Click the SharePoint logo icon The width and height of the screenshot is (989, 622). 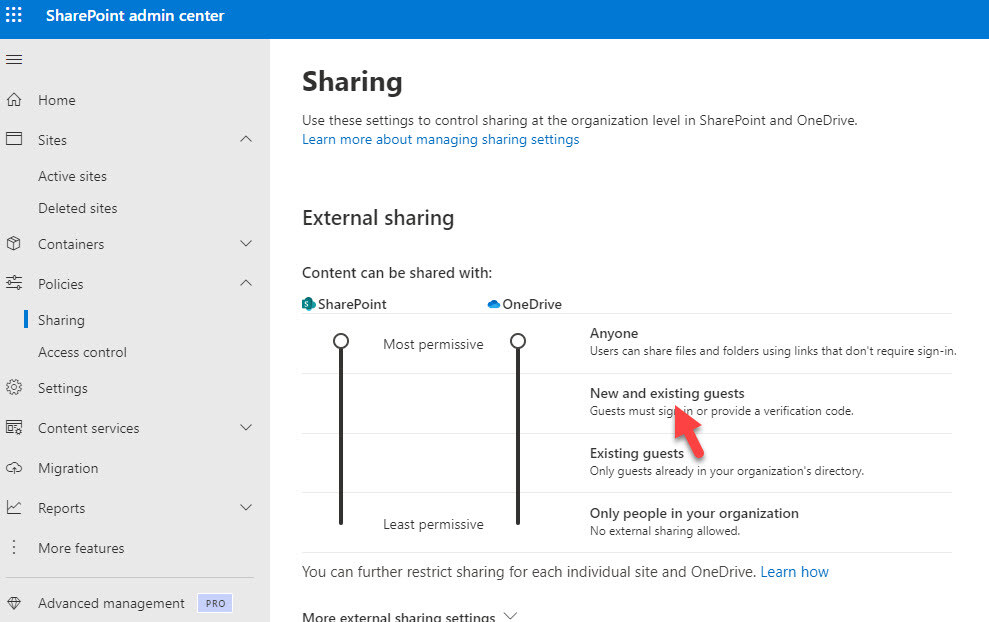(308, 304)
